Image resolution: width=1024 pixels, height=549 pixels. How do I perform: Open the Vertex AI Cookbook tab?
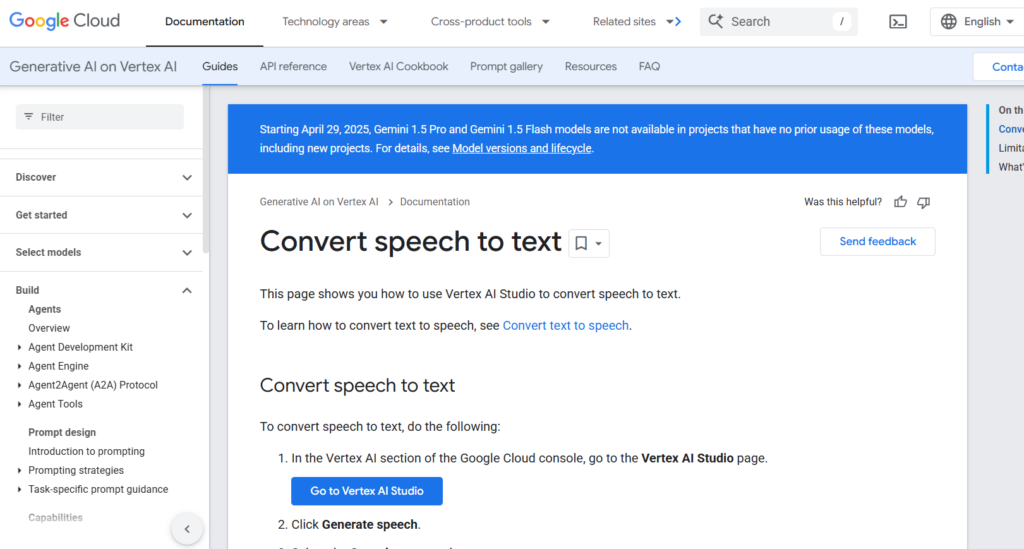(x=398, y=67)
